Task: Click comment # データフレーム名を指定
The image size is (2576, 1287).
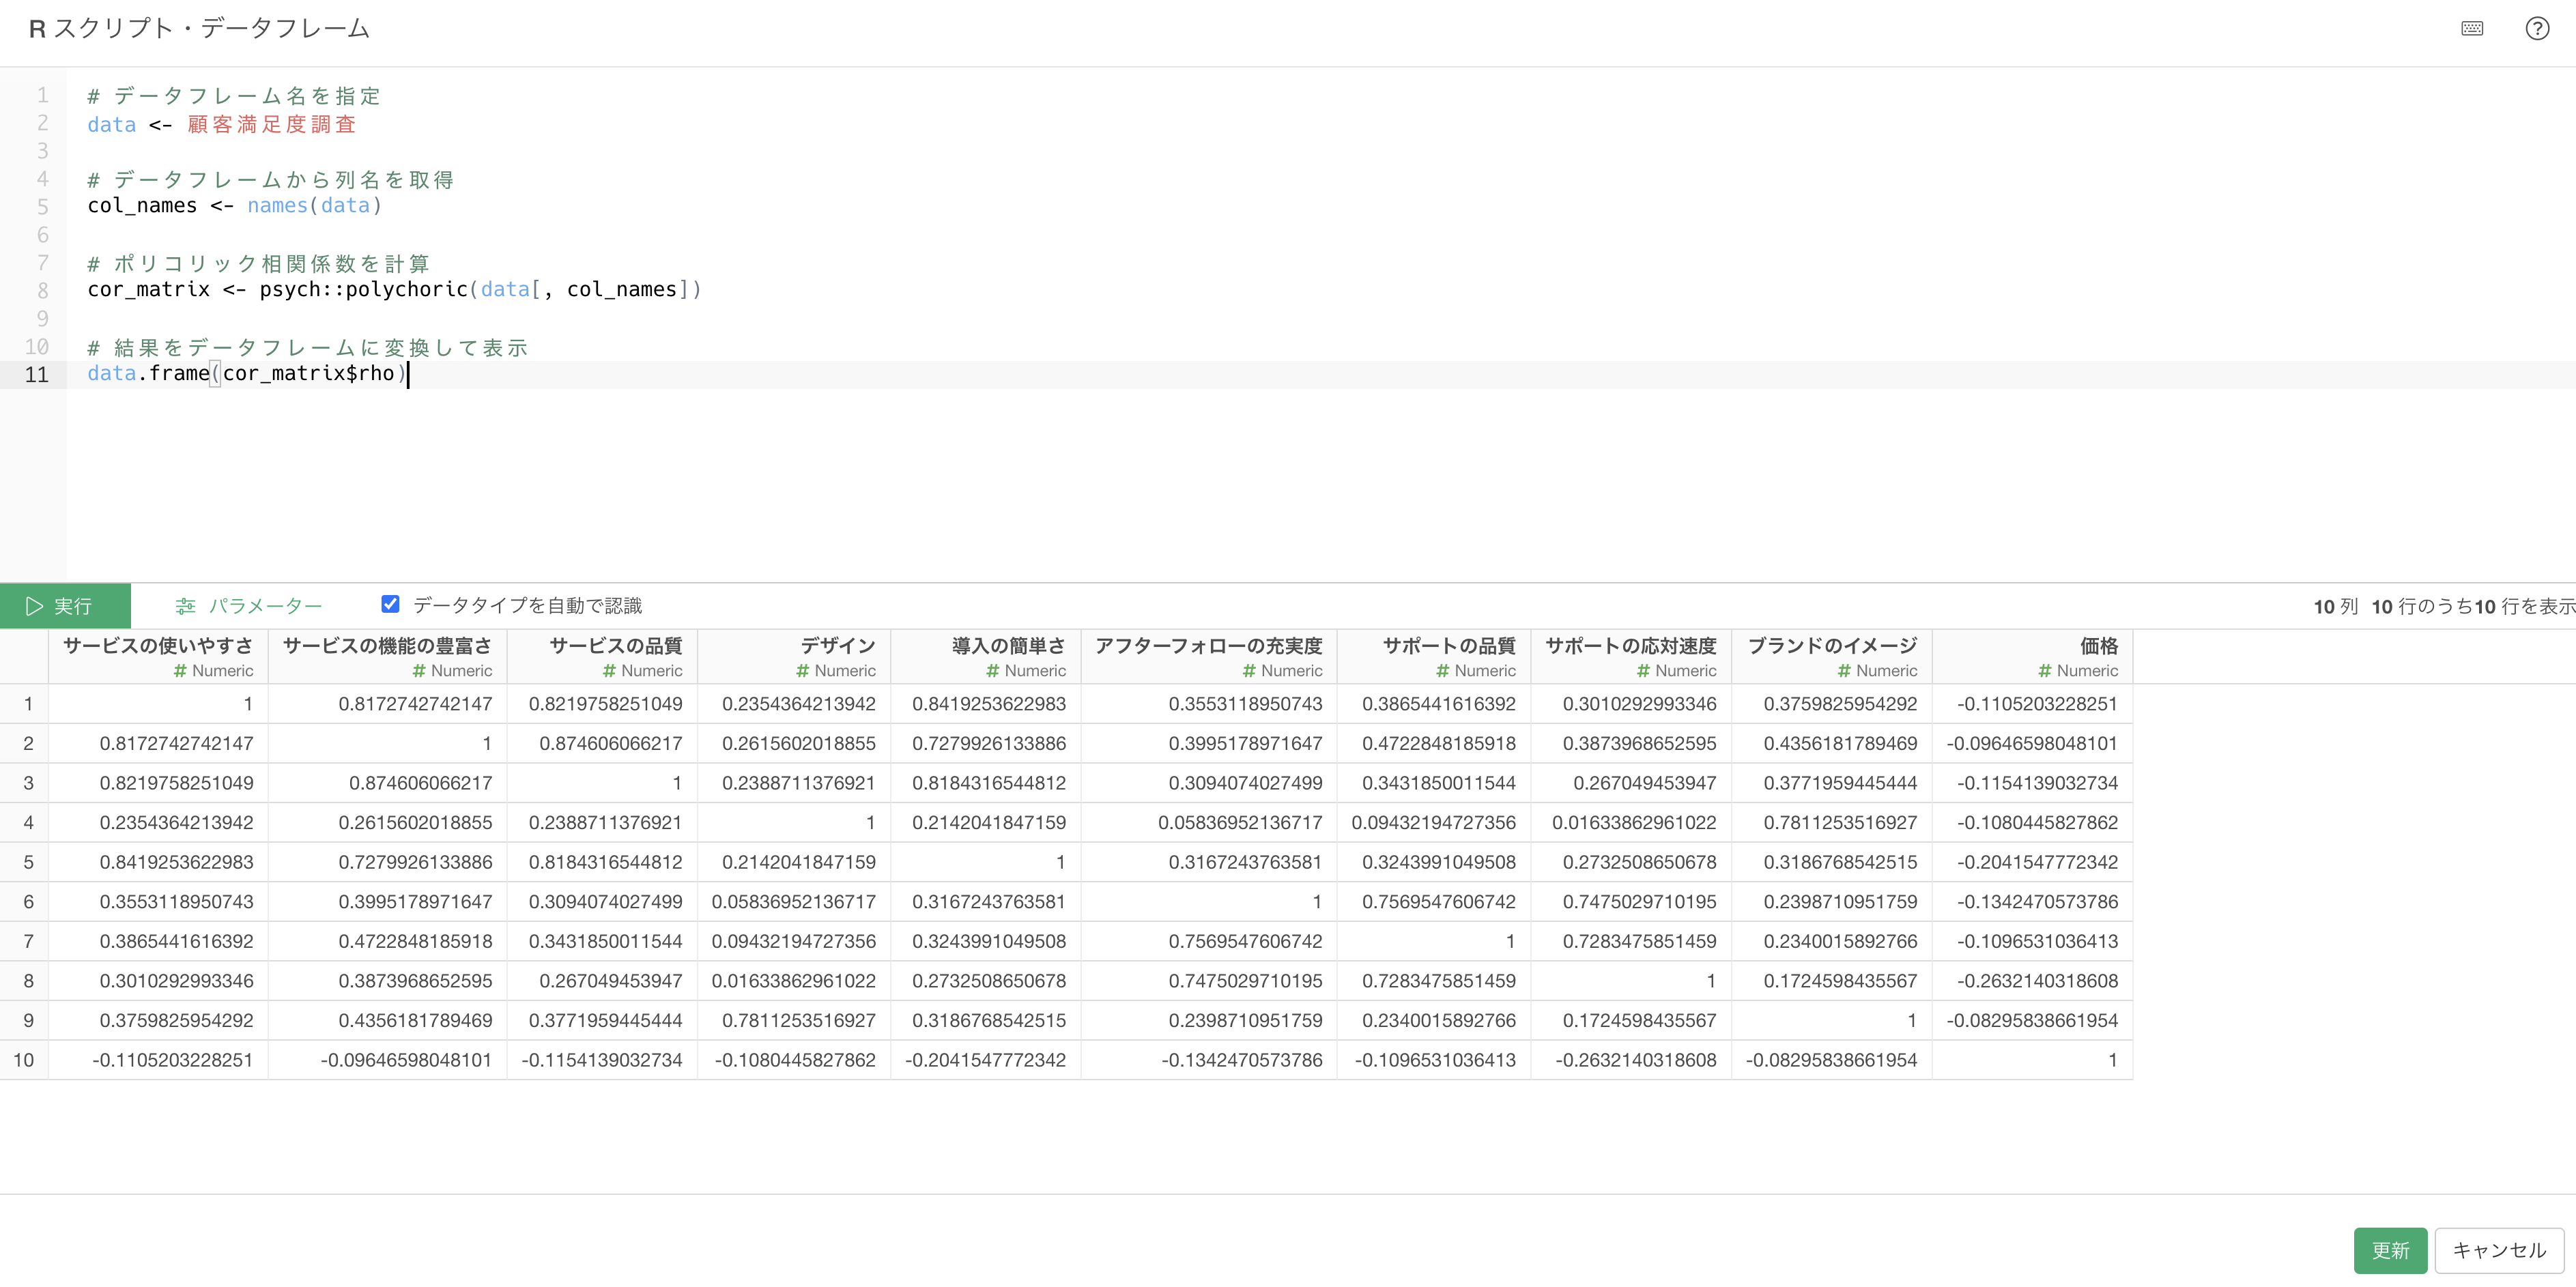Action: pyautogui.click(x=235, y=96)
